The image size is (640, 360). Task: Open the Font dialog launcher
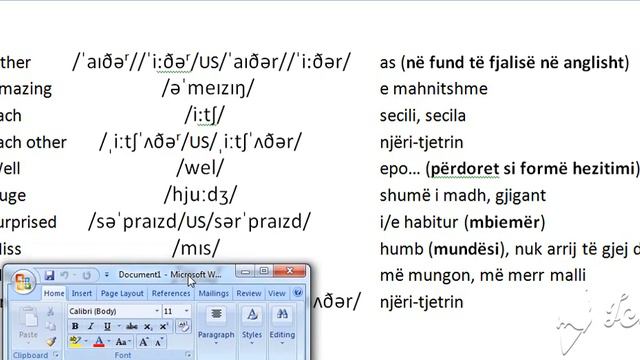click(x=188, y=355)
